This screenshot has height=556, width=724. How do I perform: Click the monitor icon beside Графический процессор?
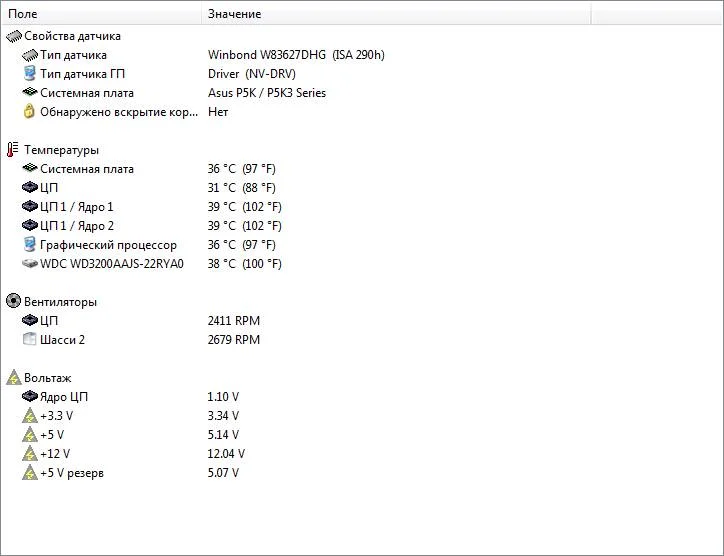(29, 245)
